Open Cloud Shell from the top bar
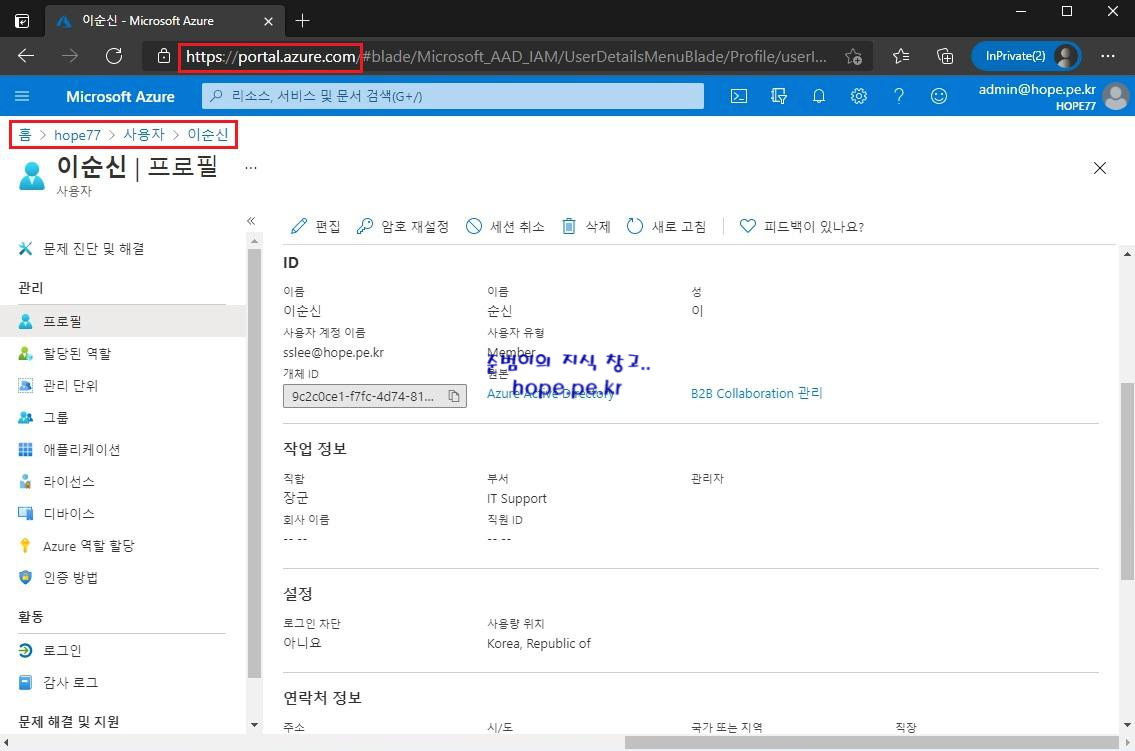This screenshot has height=751, width=1135. coord(738,96)
